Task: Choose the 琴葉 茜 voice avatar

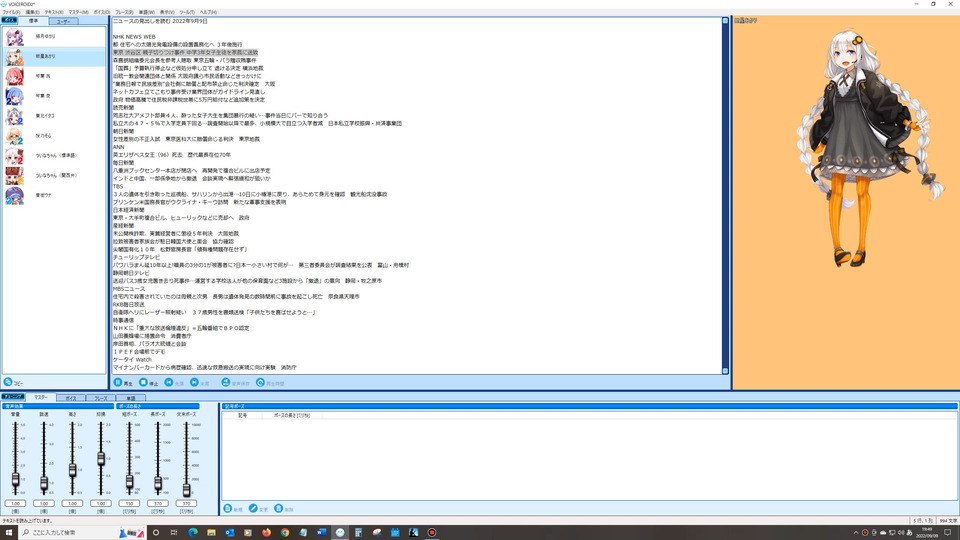Action: click(x=14, y=77)
